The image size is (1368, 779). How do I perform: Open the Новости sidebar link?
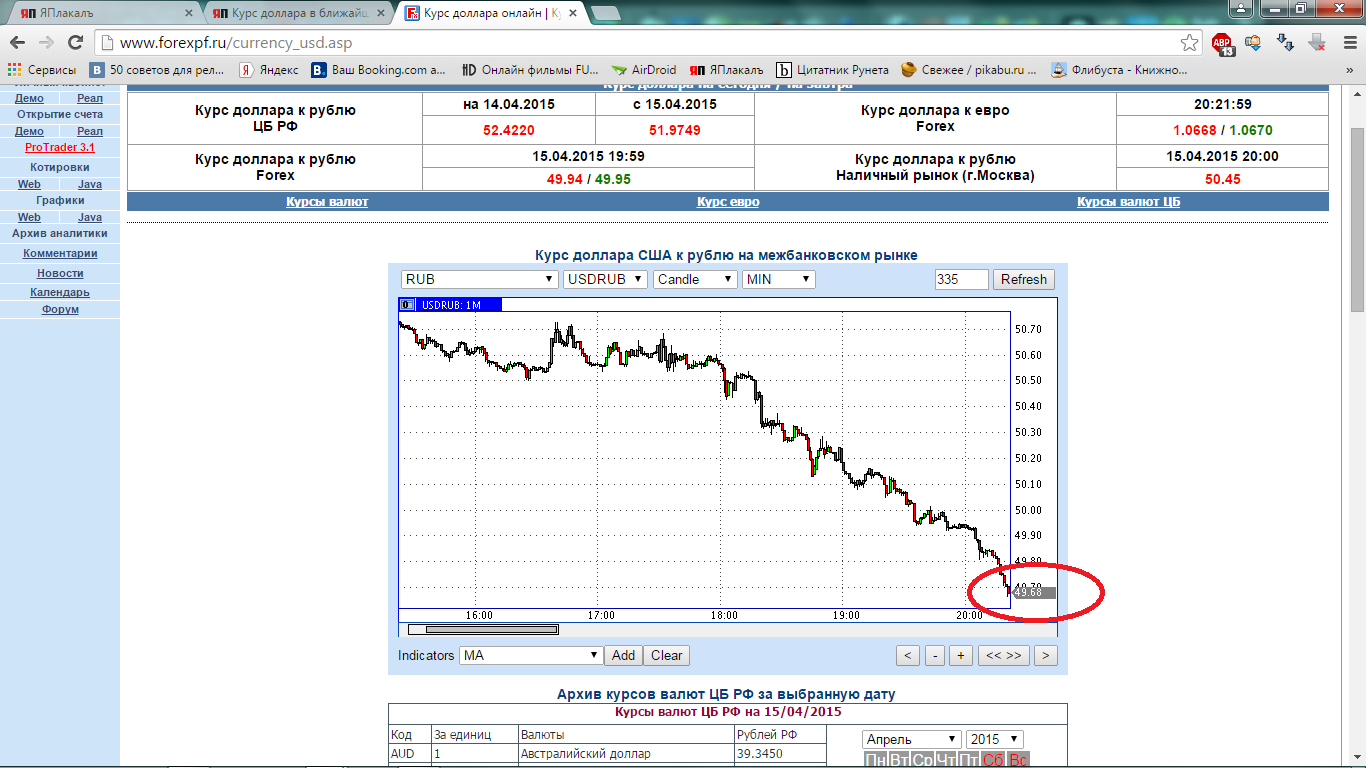(60, 273)
